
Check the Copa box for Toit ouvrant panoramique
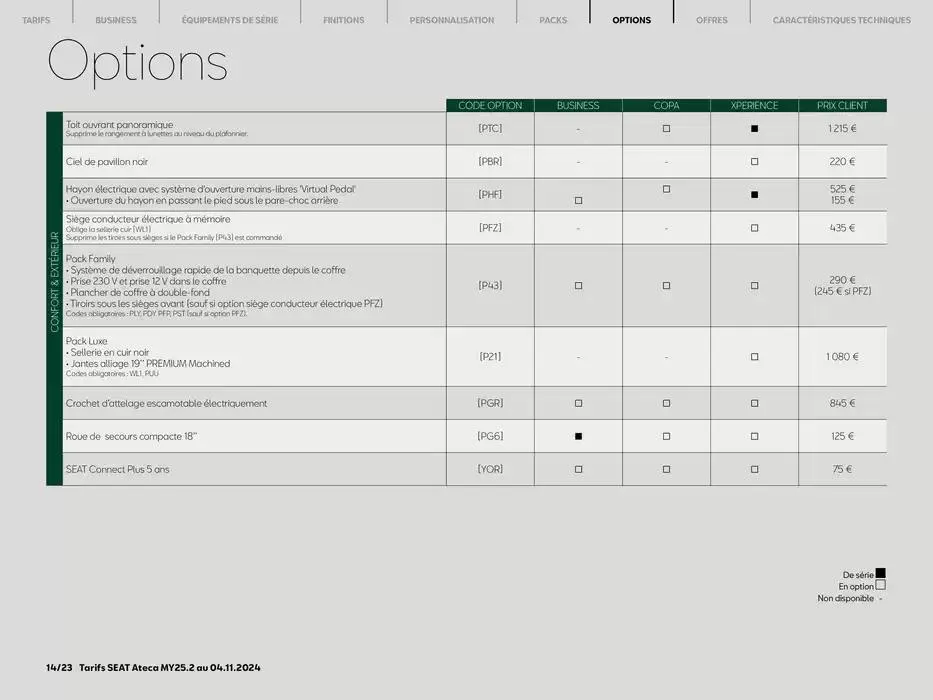pos(666,128)
